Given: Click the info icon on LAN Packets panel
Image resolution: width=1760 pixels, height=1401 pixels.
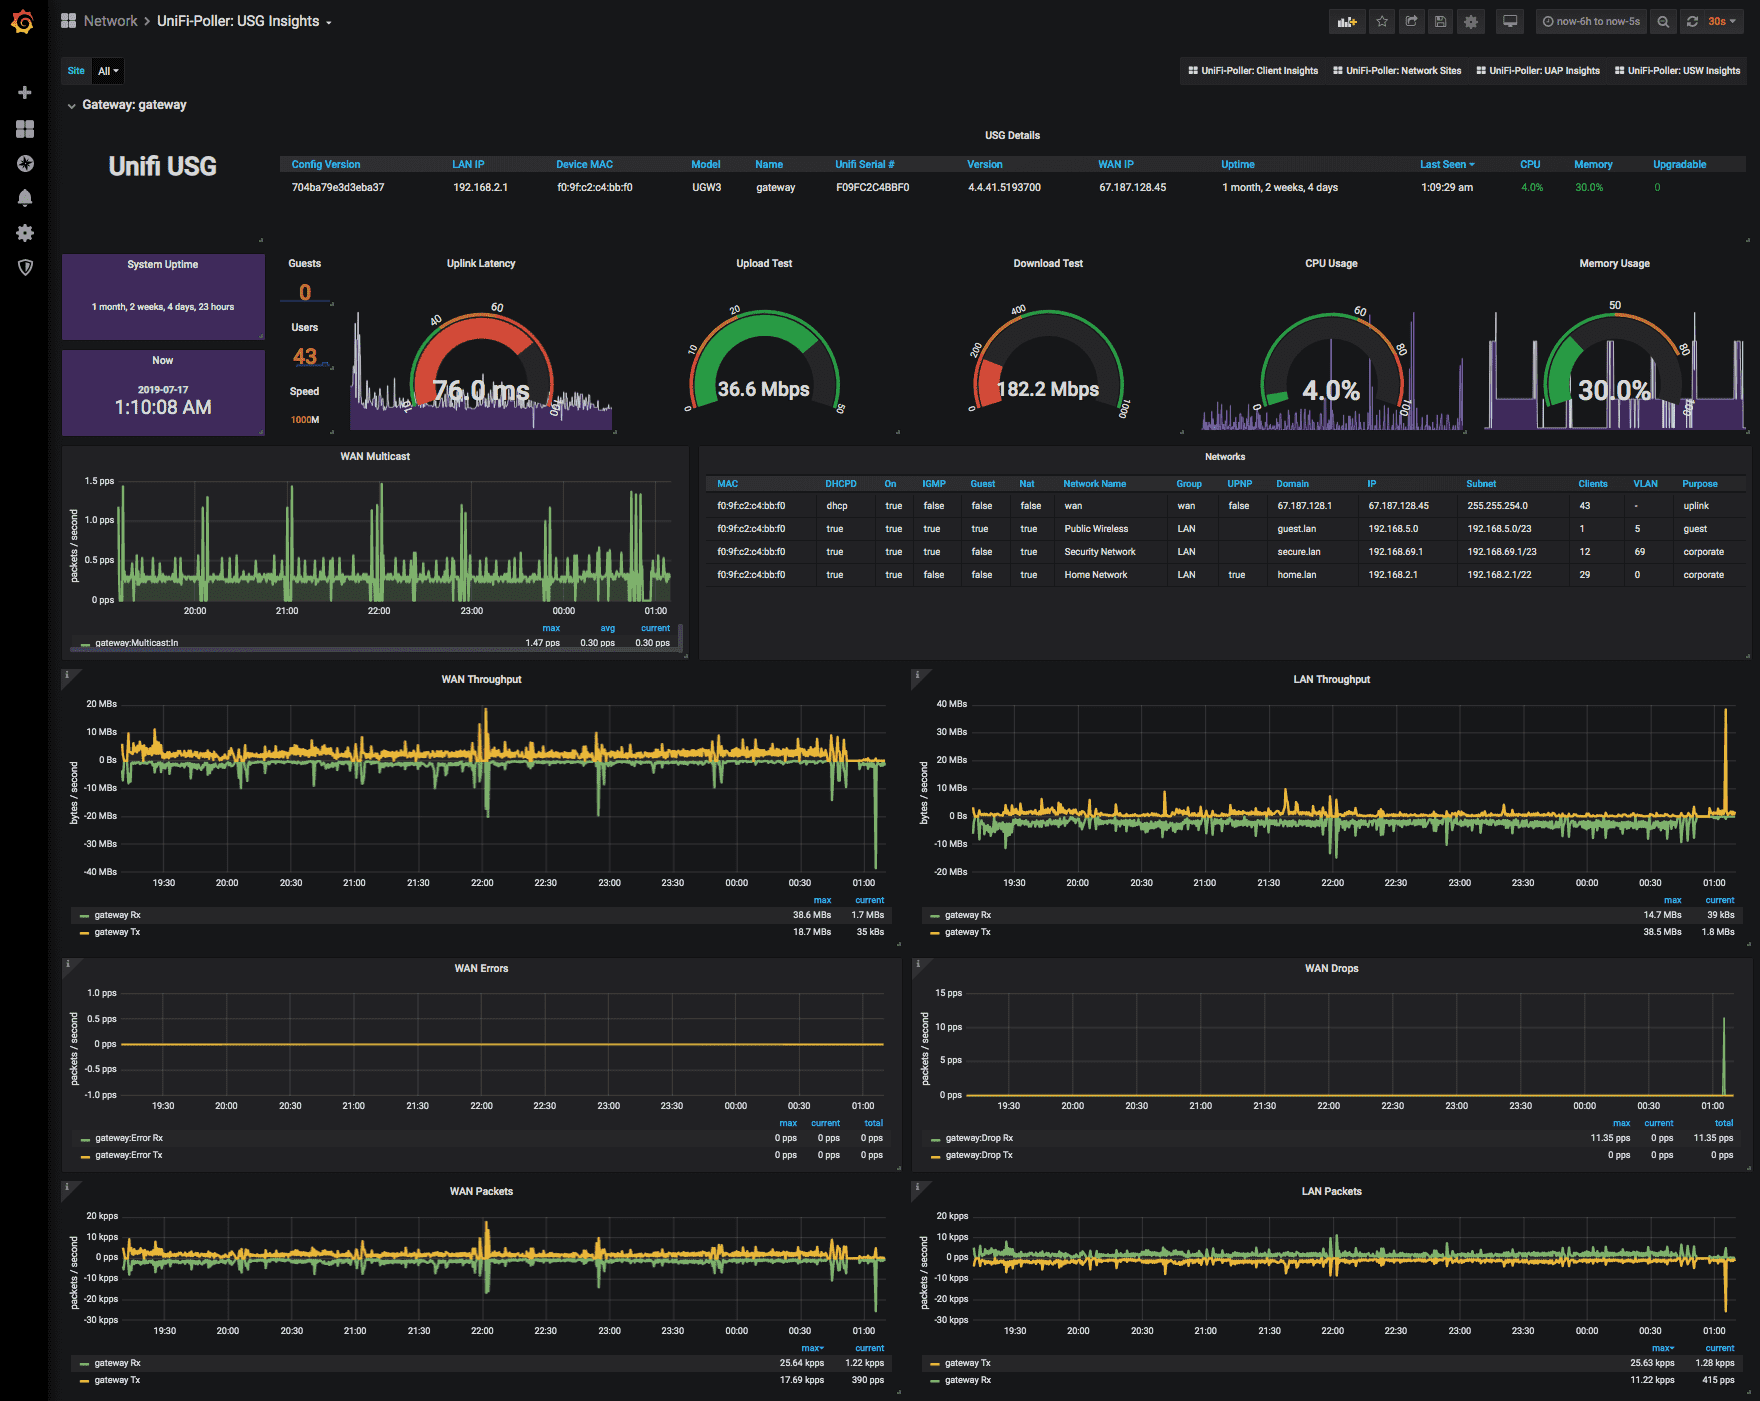Looking at the screenshot, I should pyautogui.click(x=917, y=1187).
